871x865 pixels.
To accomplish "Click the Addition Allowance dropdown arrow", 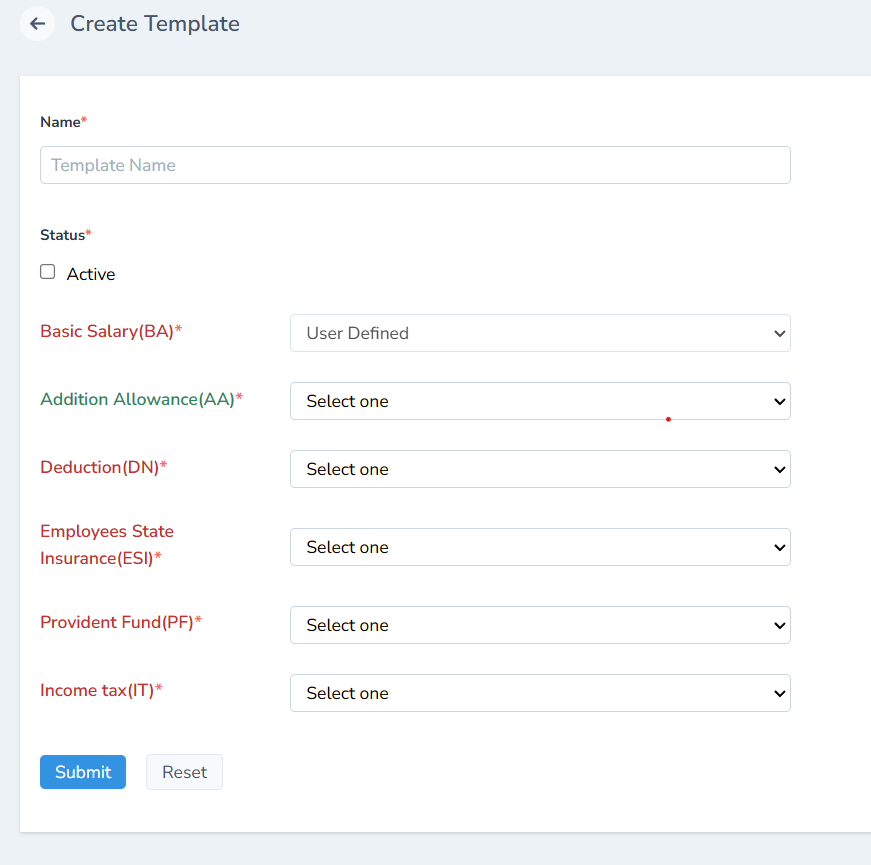I will coord(781,401).
